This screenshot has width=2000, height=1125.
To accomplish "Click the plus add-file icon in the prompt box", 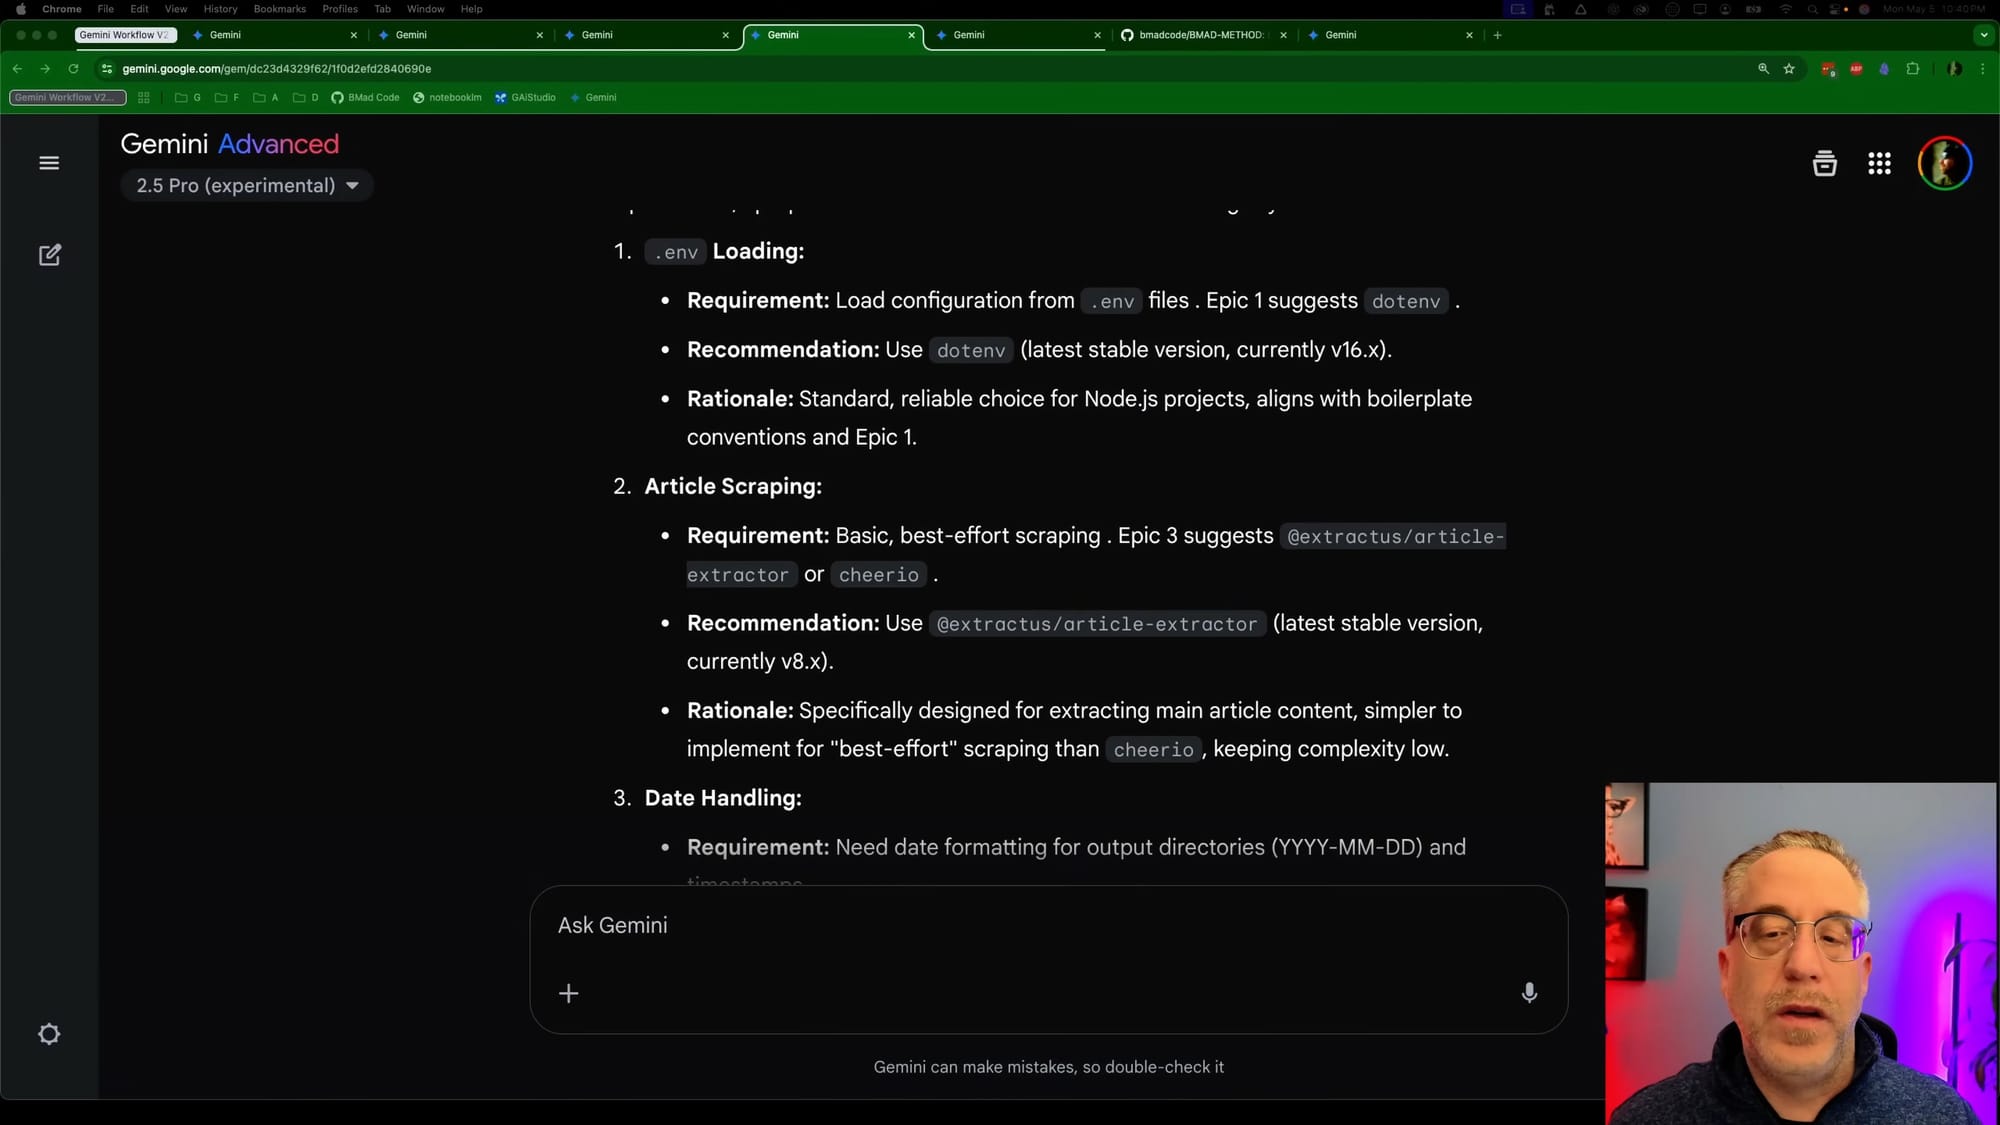I will coord(568,993).
